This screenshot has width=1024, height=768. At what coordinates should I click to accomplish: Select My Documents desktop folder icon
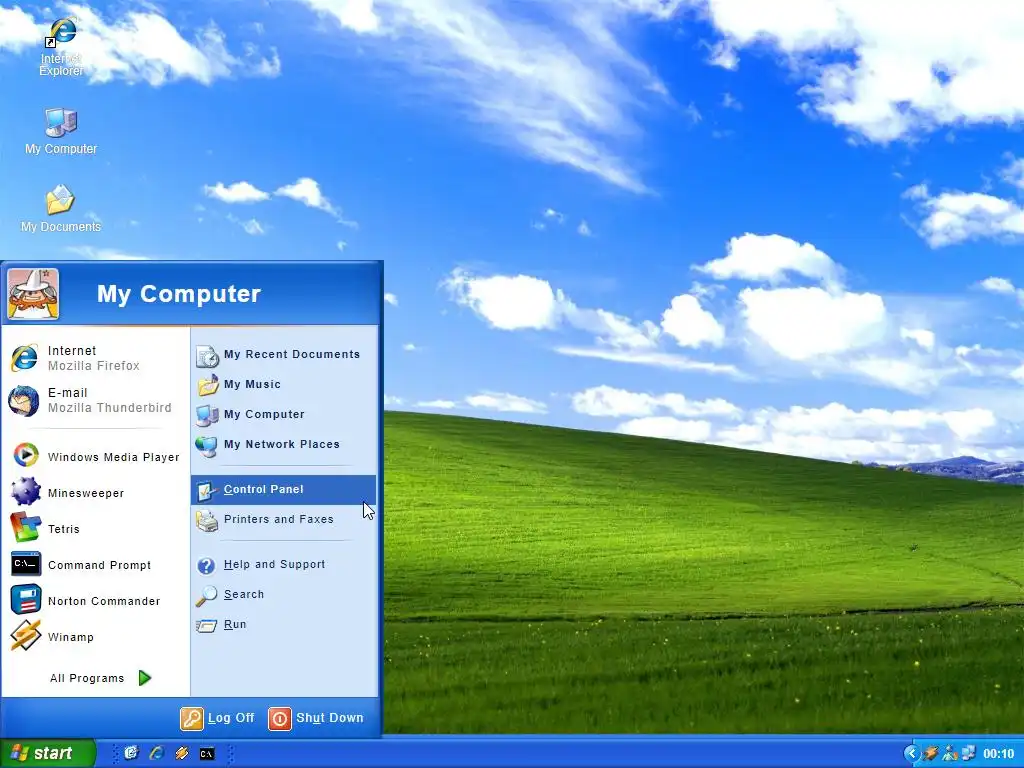(61, 208)
